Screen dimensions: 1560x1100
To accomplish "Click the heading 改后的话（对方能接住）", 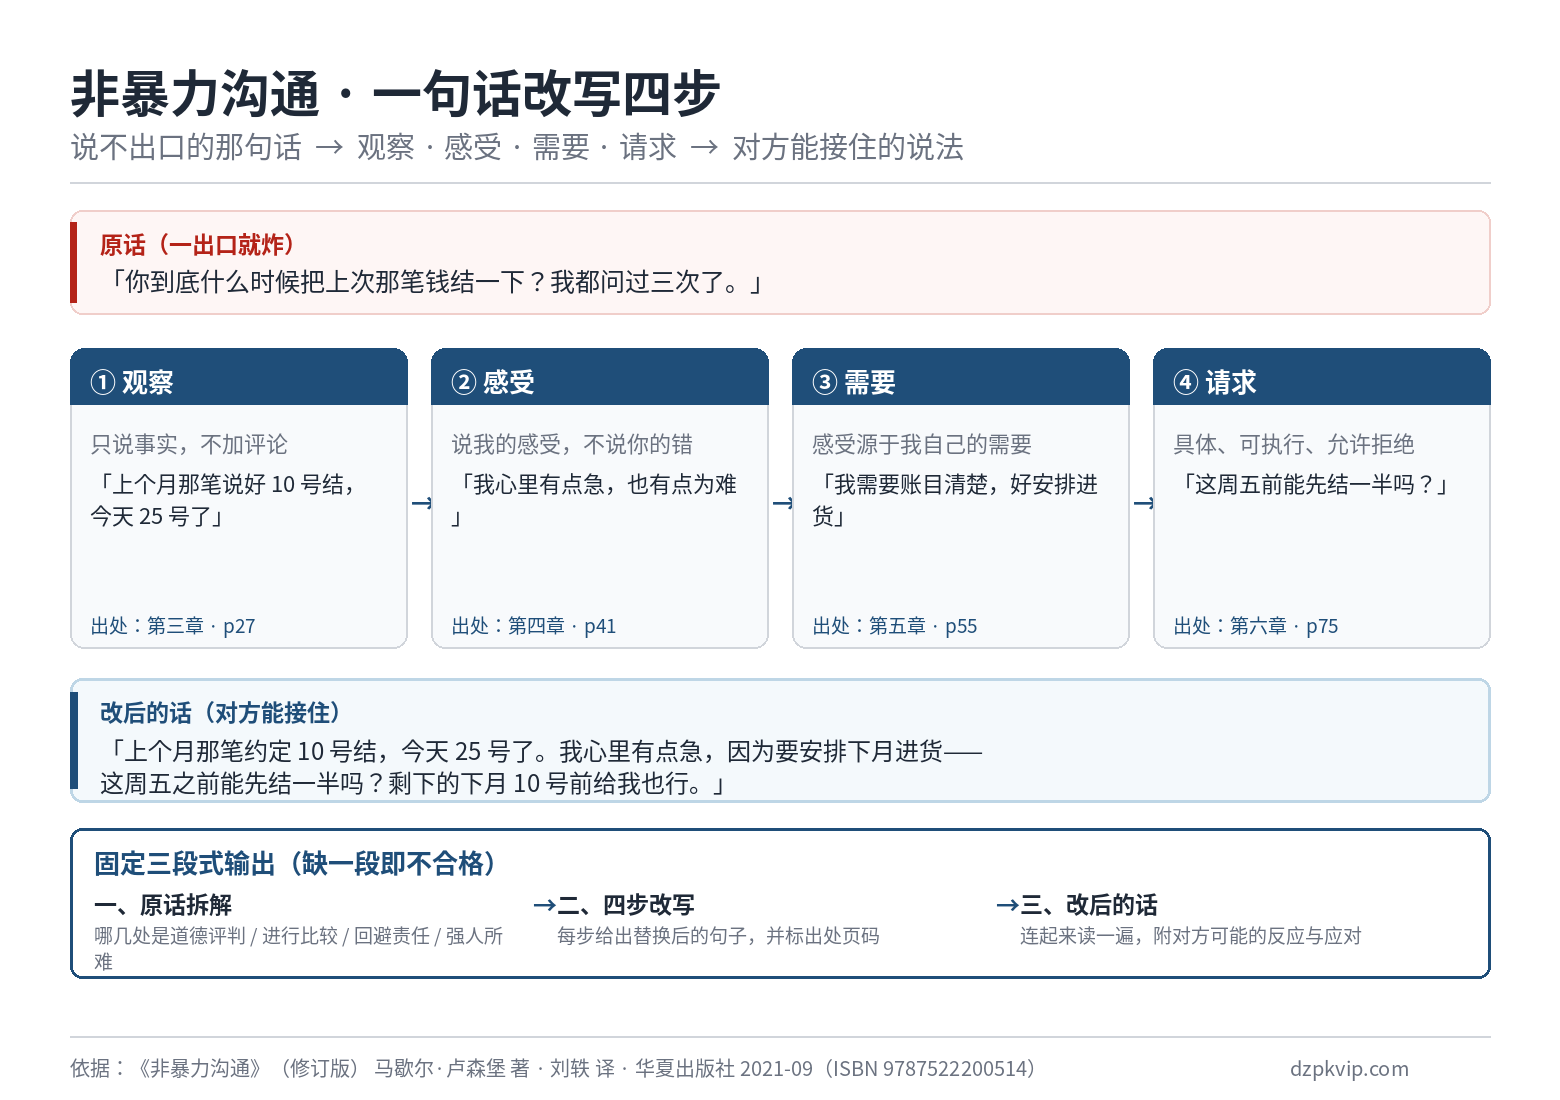I will tap(220, 713).
